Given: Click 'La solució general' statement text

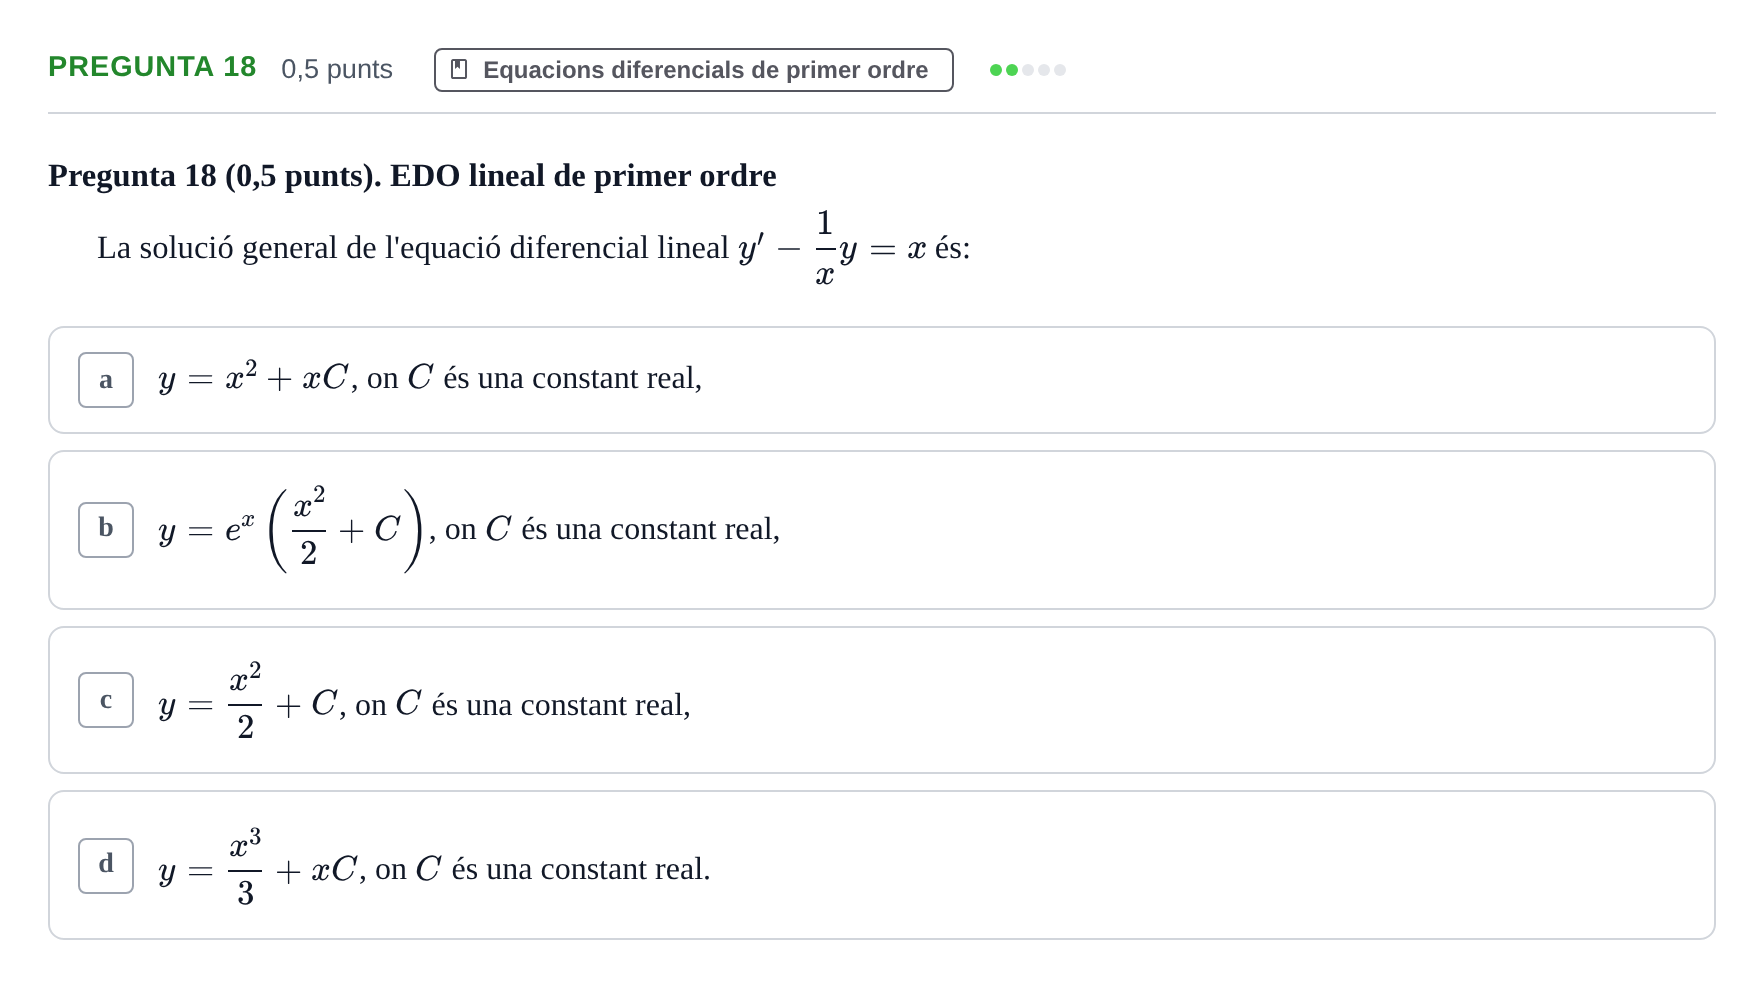Looking at the screenshot, I should coord(217,248).
